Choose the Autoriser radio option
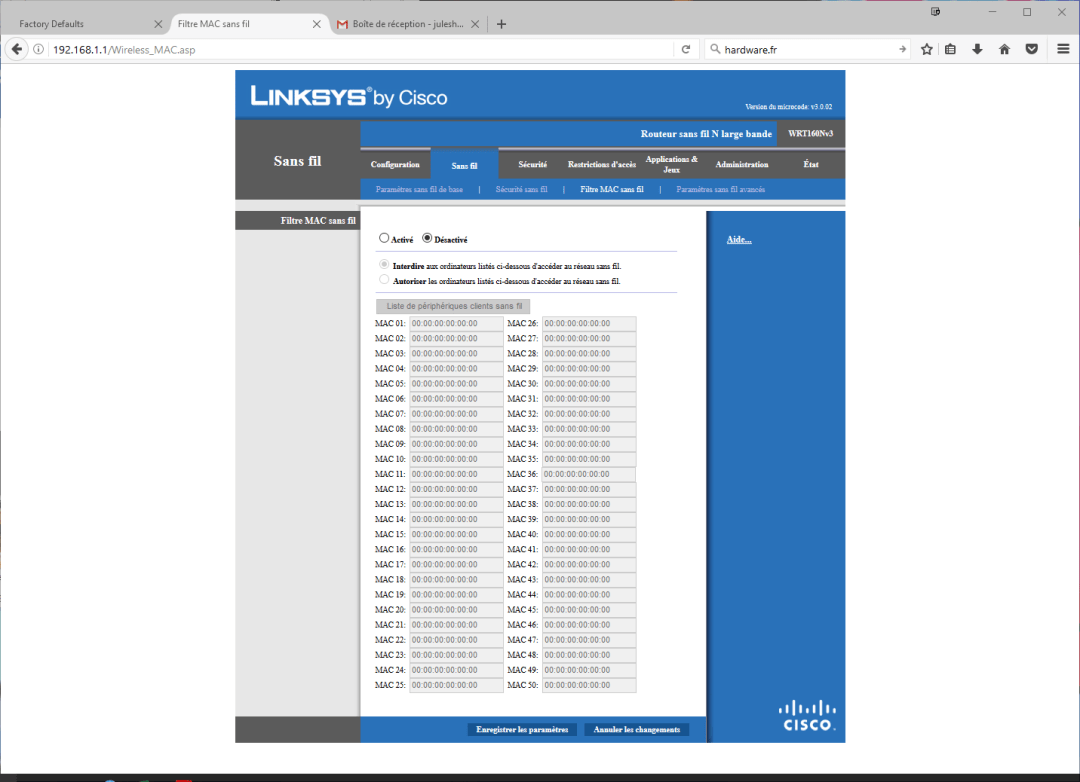1080x782 pixels. tap(384, 281)
